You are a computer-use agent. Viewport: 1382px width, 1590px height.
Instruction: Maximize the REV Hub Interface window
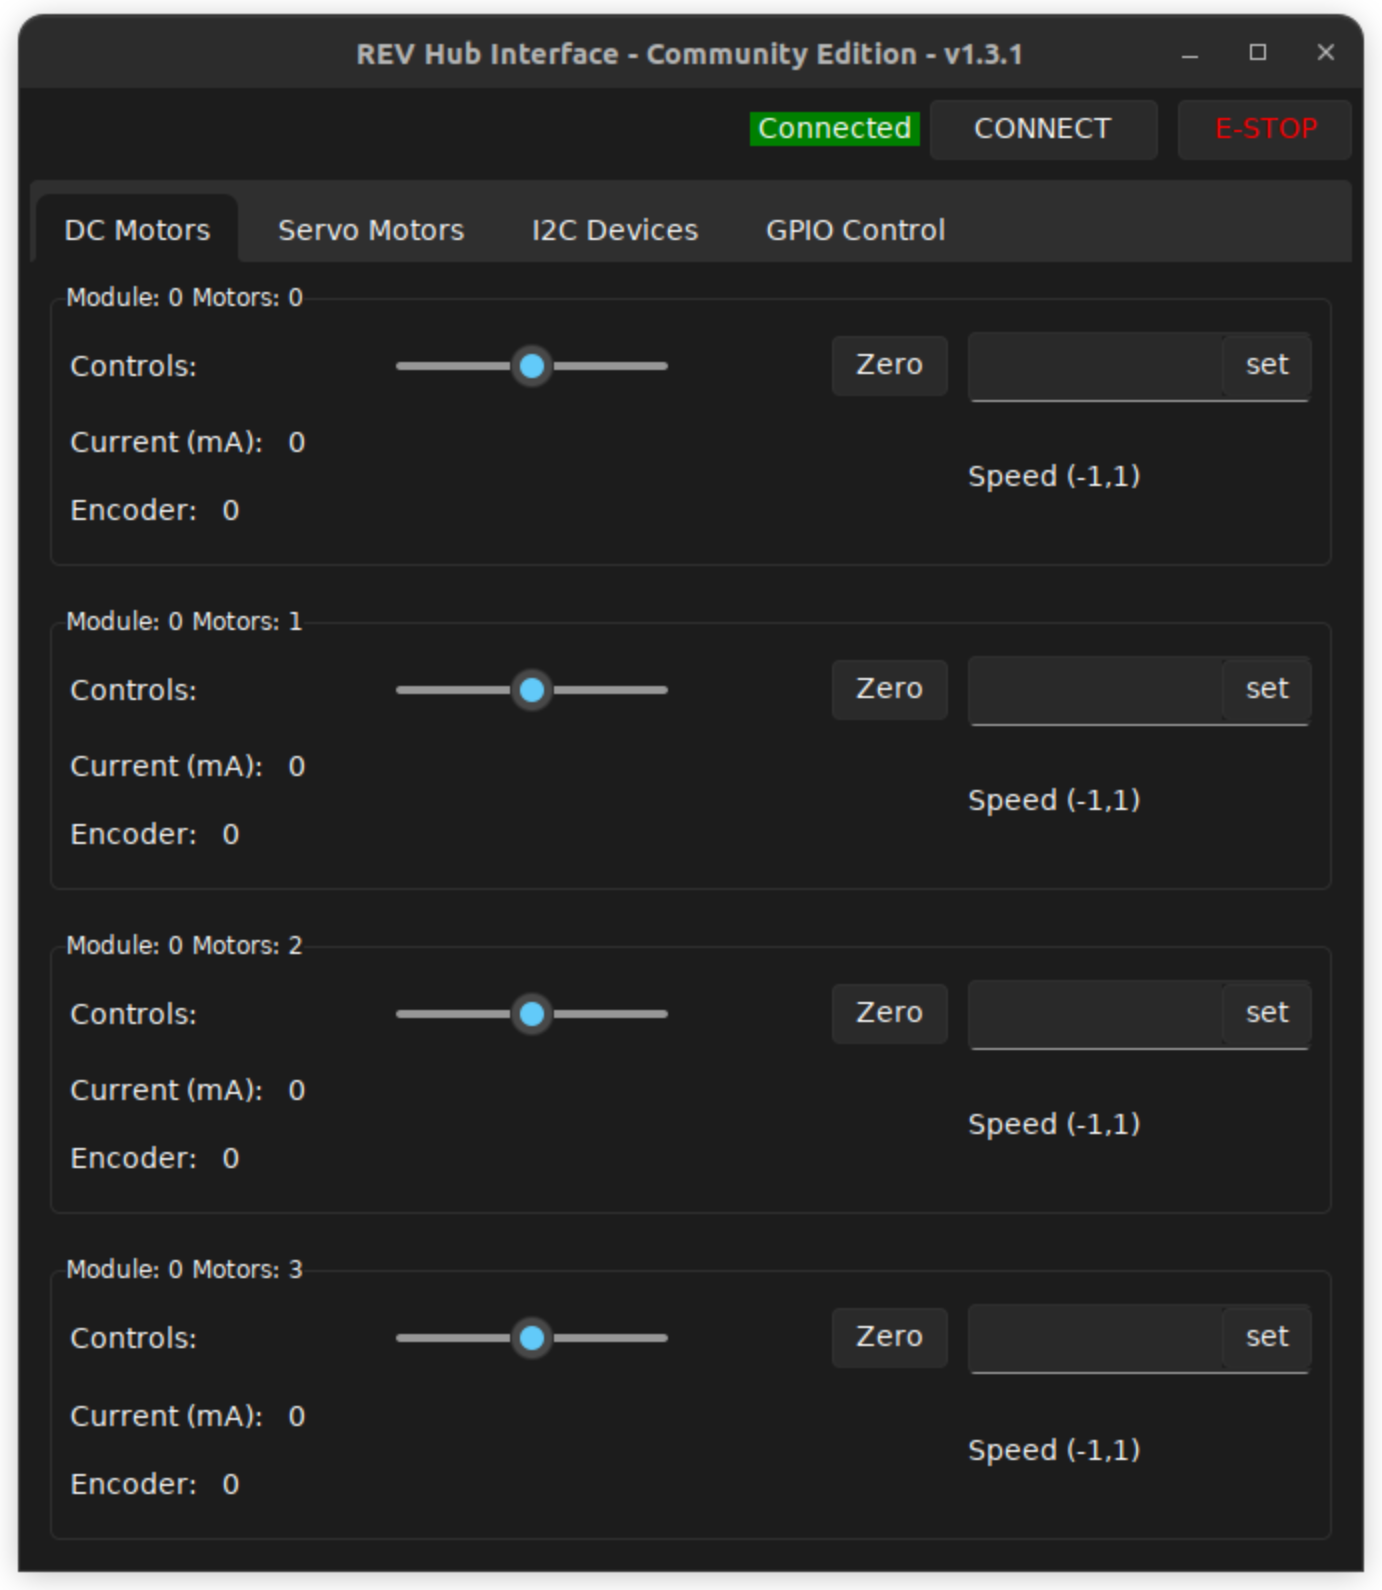point(1258,53)
